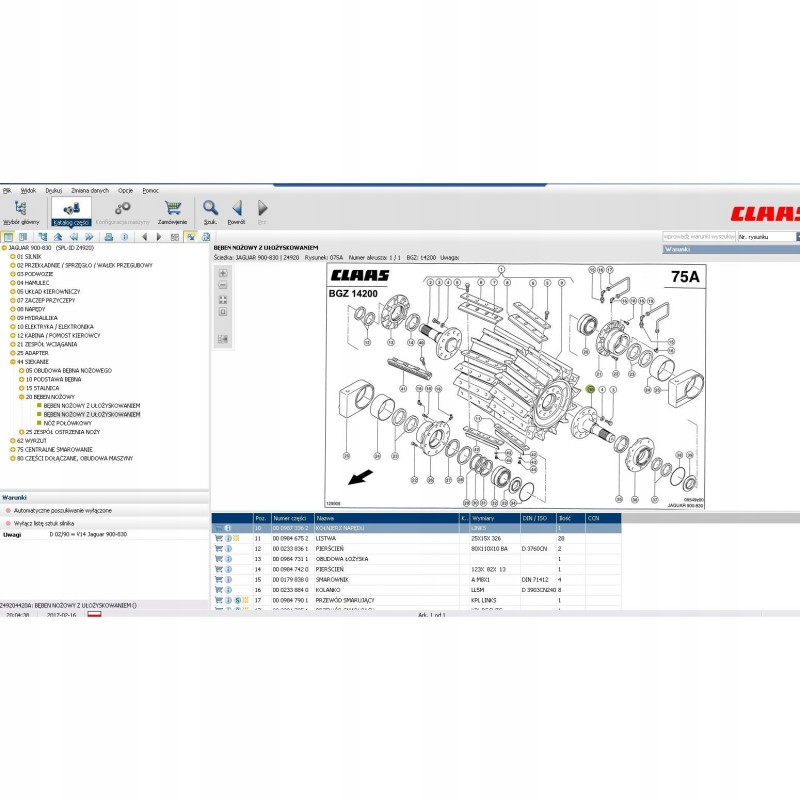Open the Drukuj menu

tap(54, 190)
